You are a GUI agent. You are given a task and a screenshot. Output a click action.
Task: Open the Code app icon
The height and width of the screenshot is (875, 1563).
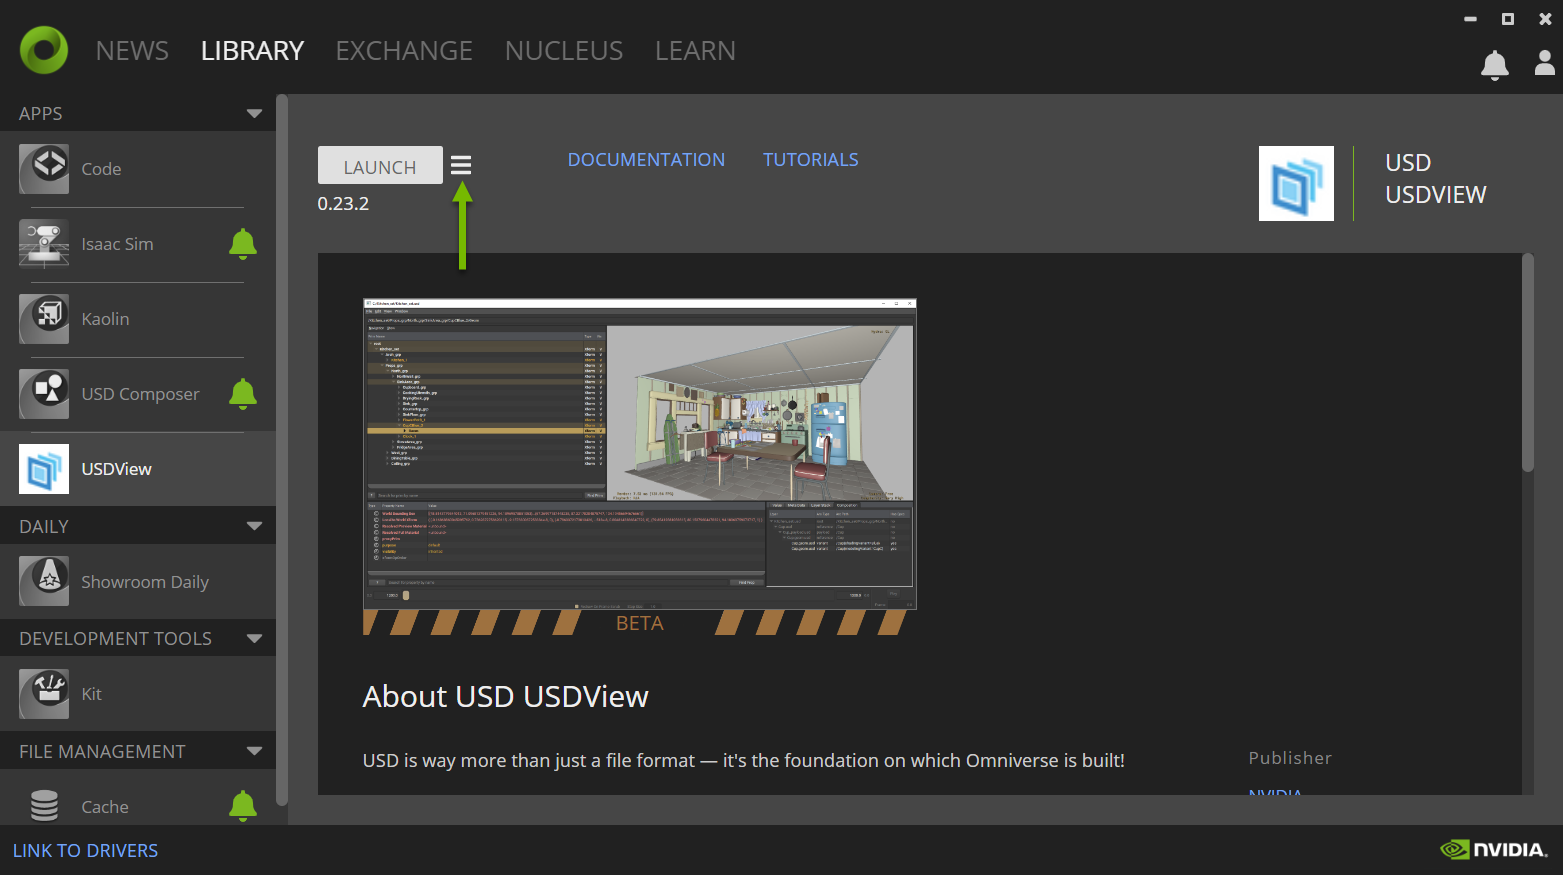[x=44, y=169]
